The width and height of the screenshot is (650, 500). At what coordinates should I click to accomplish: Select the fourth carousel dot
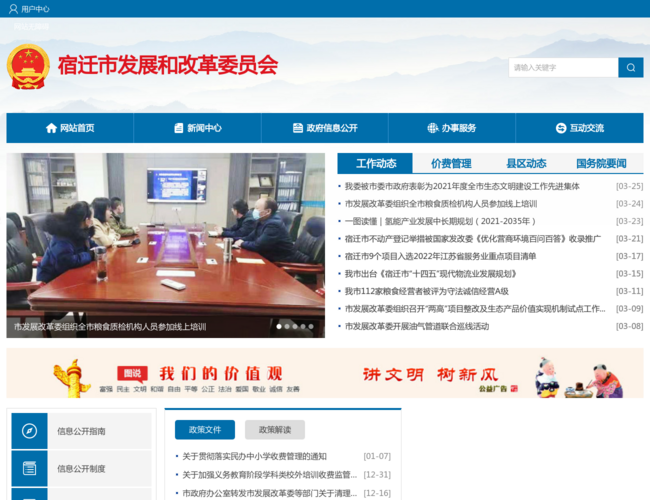point(303,327)
